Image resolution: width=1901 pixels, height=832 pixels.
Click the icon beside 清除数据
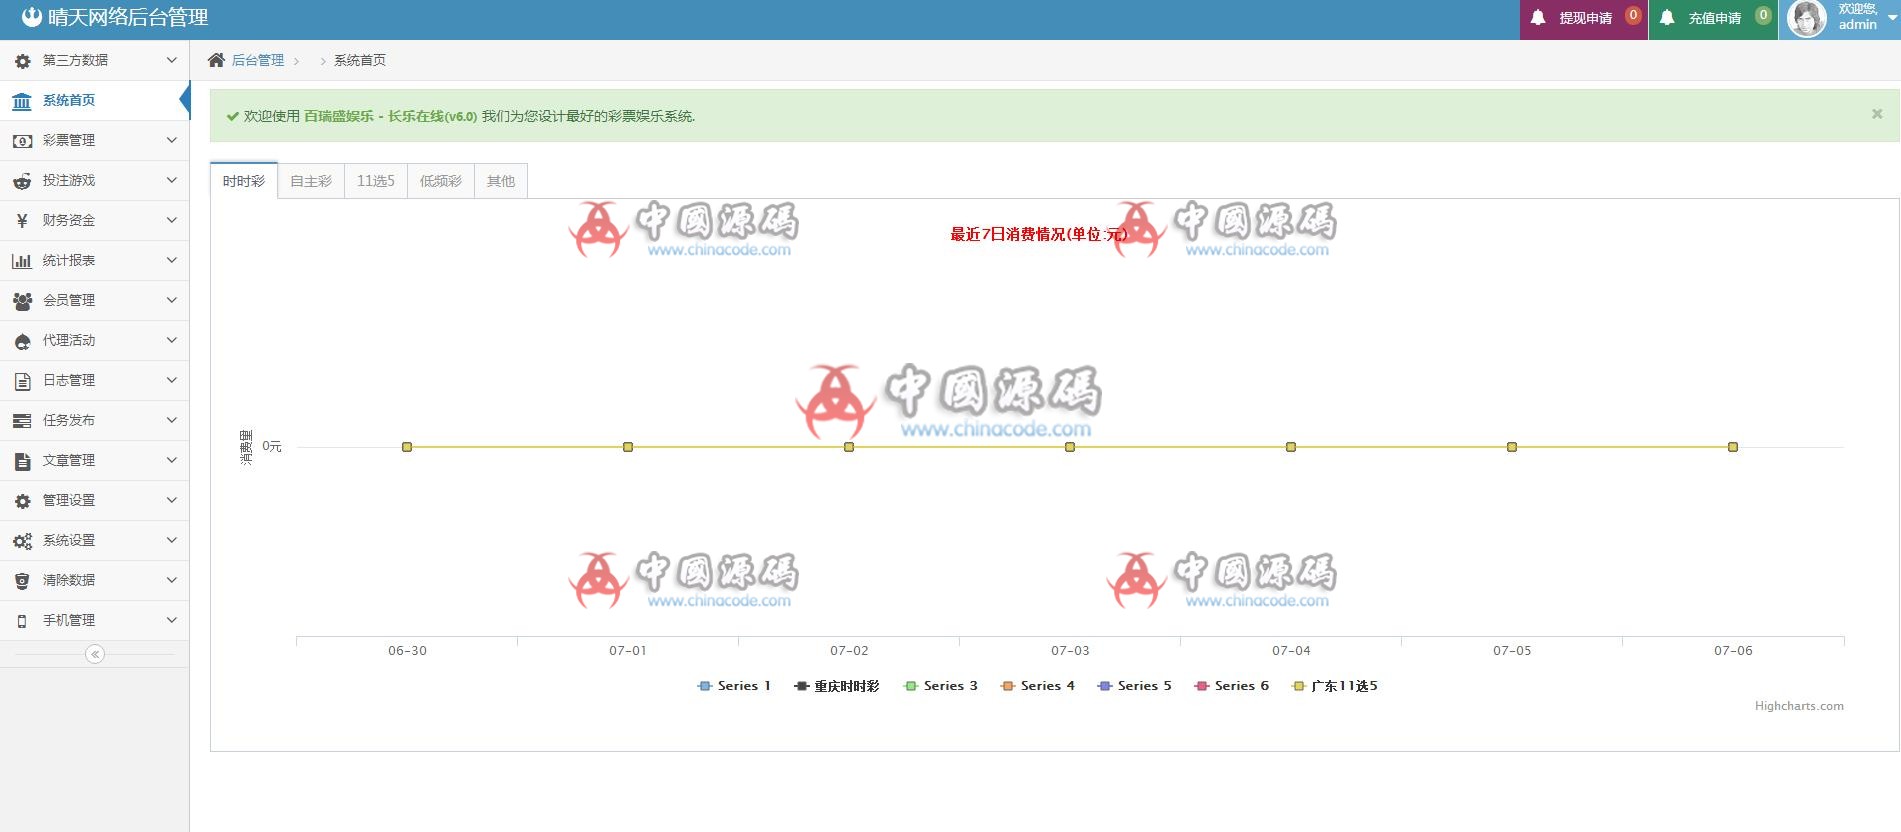[22, 581]
